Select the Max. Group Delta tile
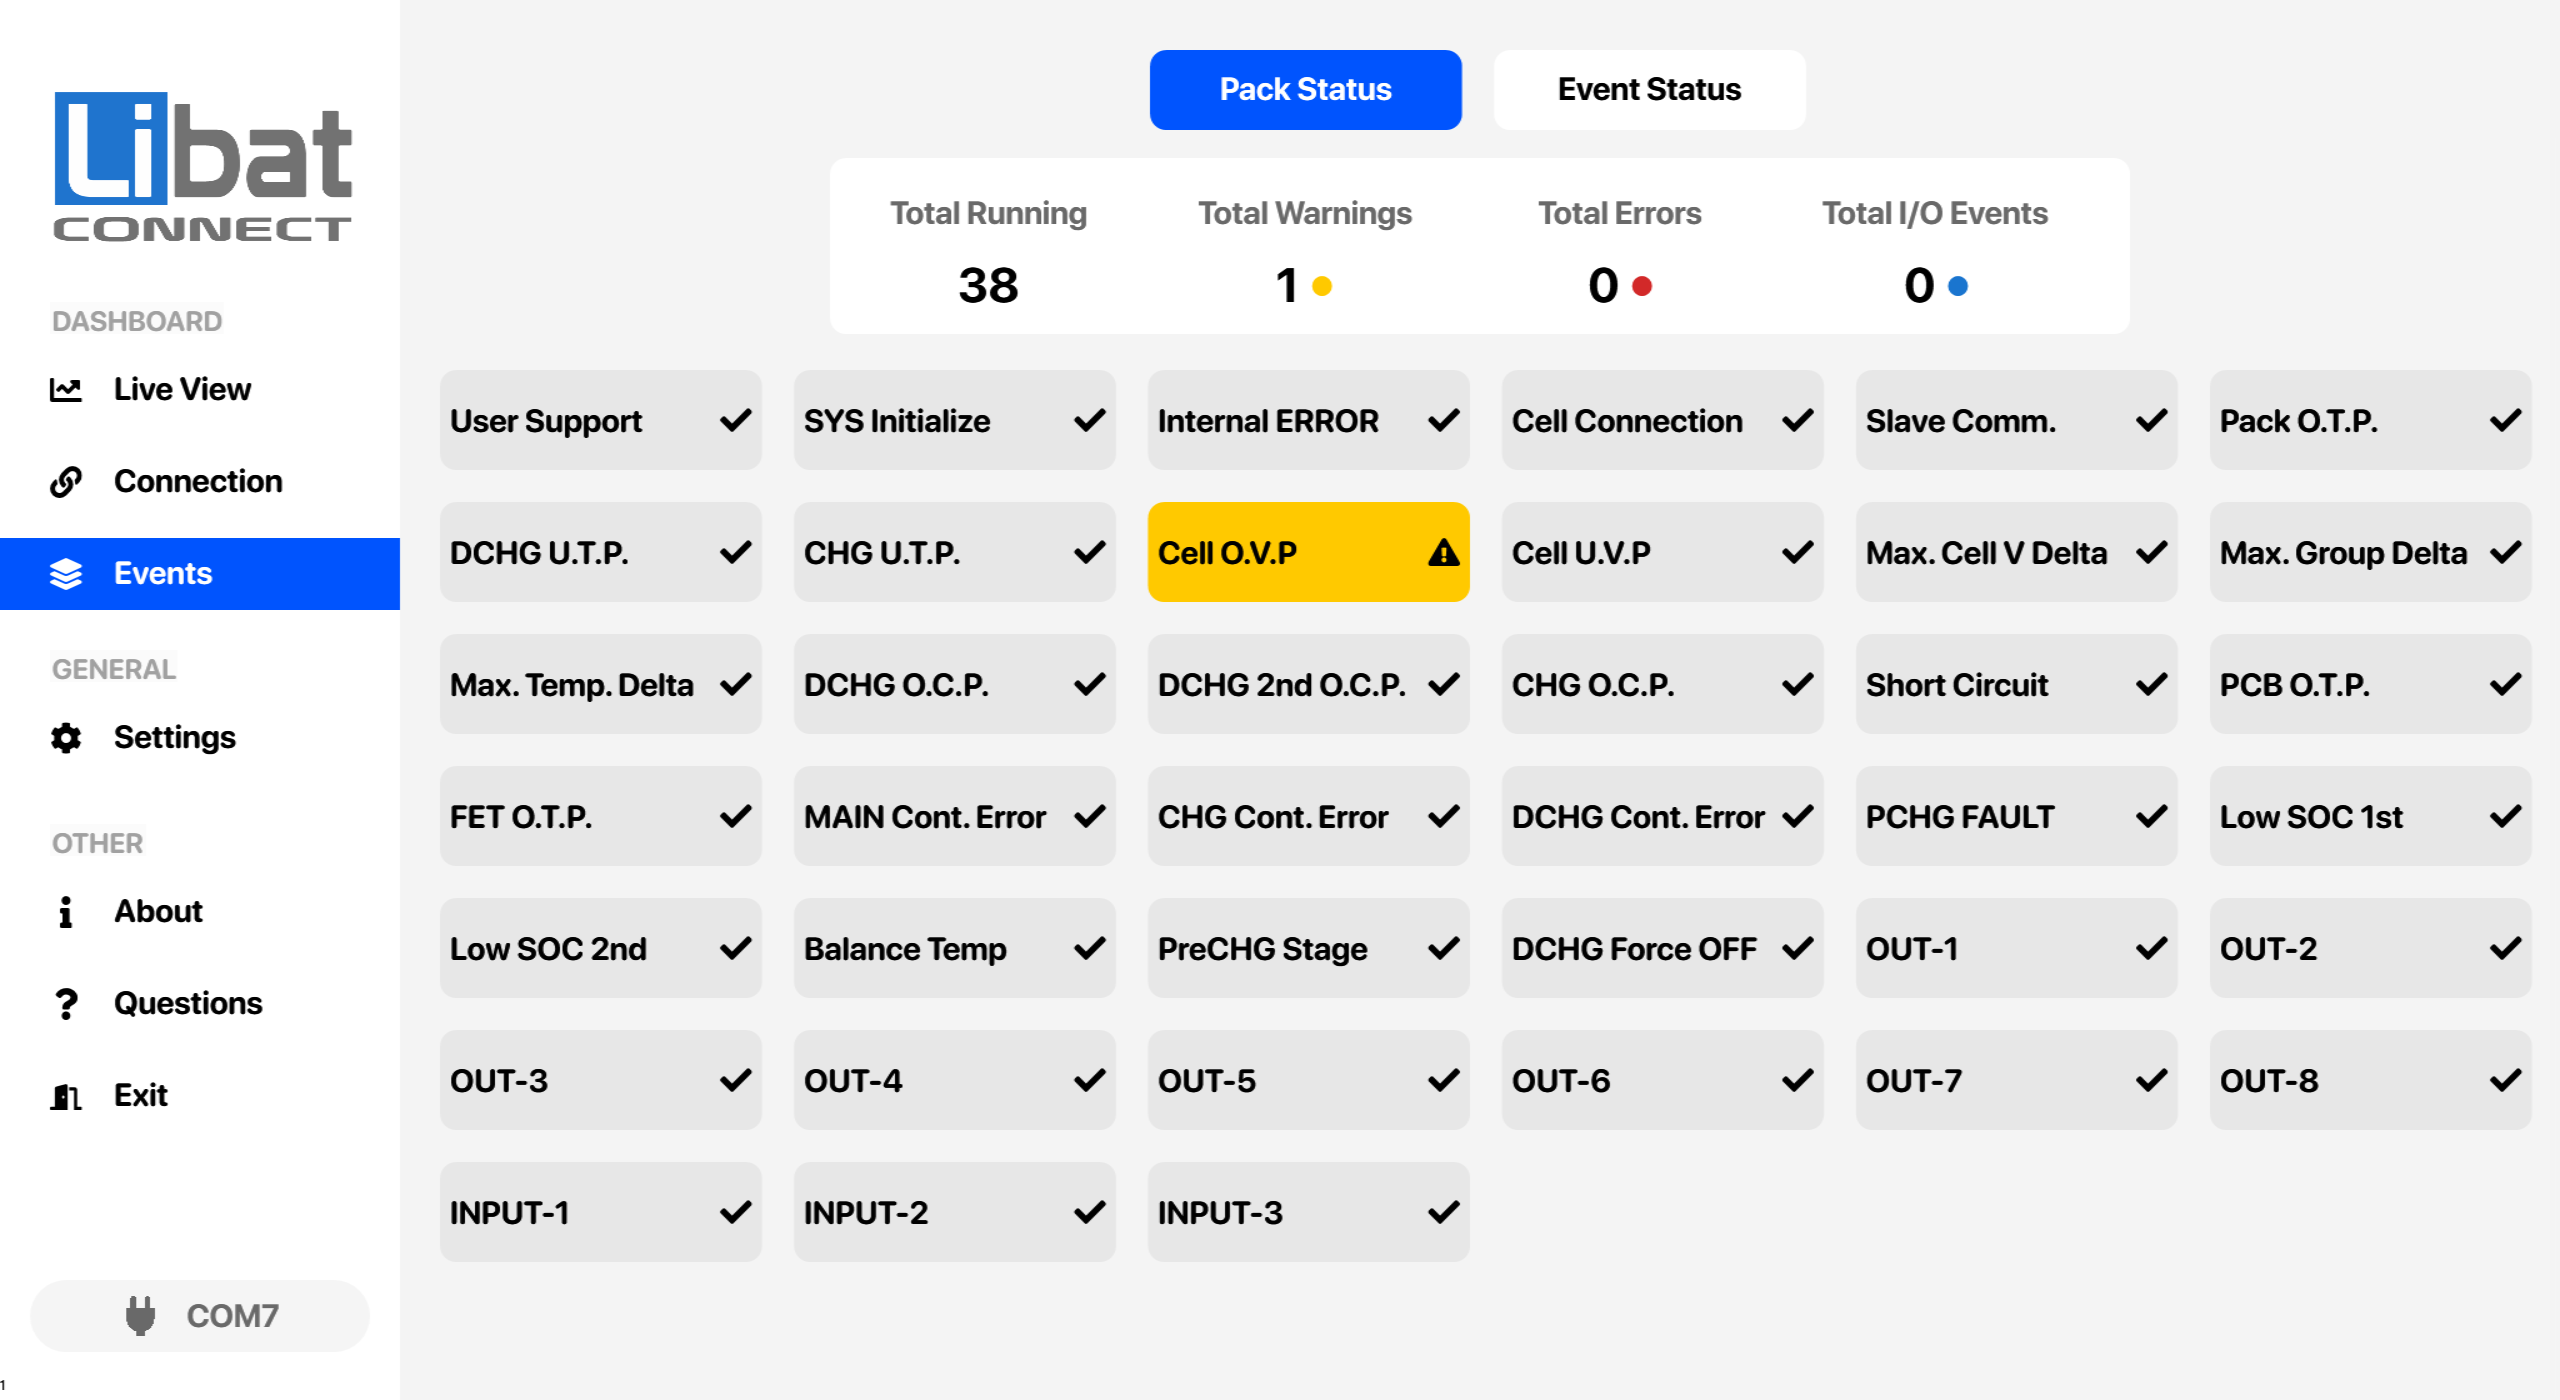Viewport: 2560px width, 1400px height. (2370, 552)
